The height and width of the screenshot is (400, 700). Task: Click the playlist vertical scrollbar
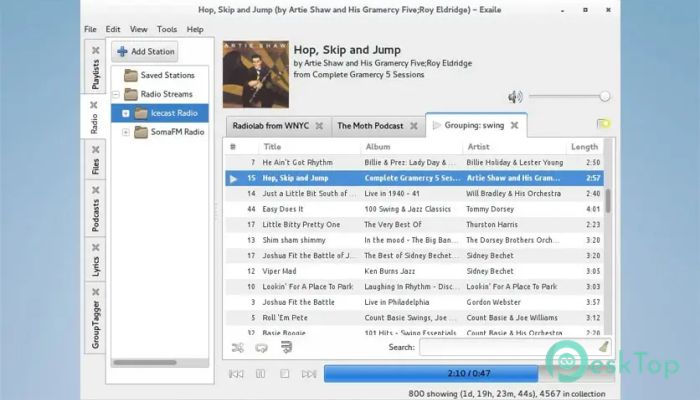point(608,200)
